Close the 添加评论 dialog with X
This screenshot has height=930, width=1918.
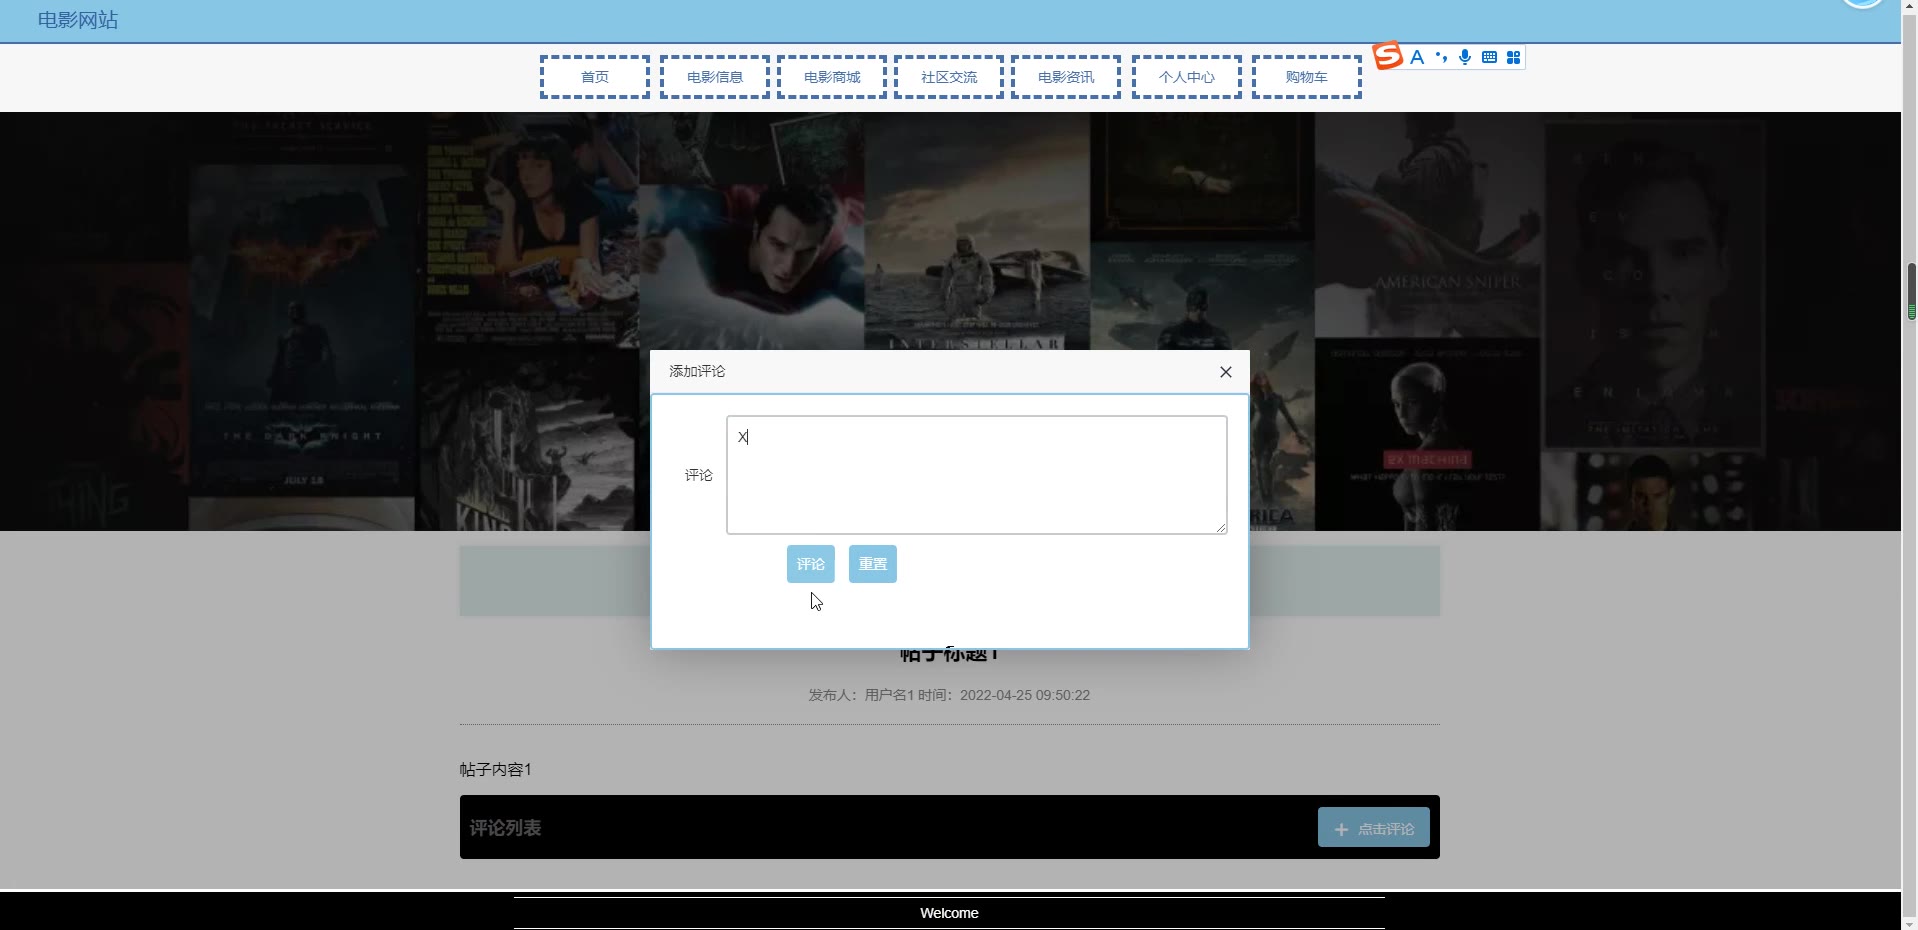[x=1225, y=372]
